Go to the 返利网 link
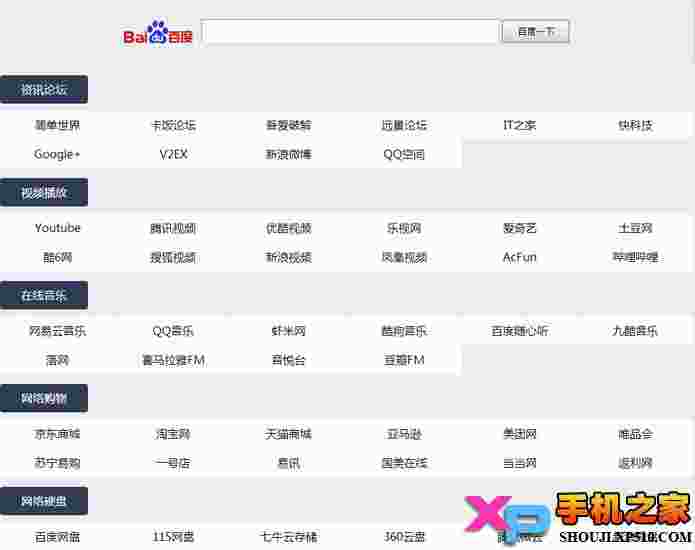695x550 pixels. tap(635, 463)
